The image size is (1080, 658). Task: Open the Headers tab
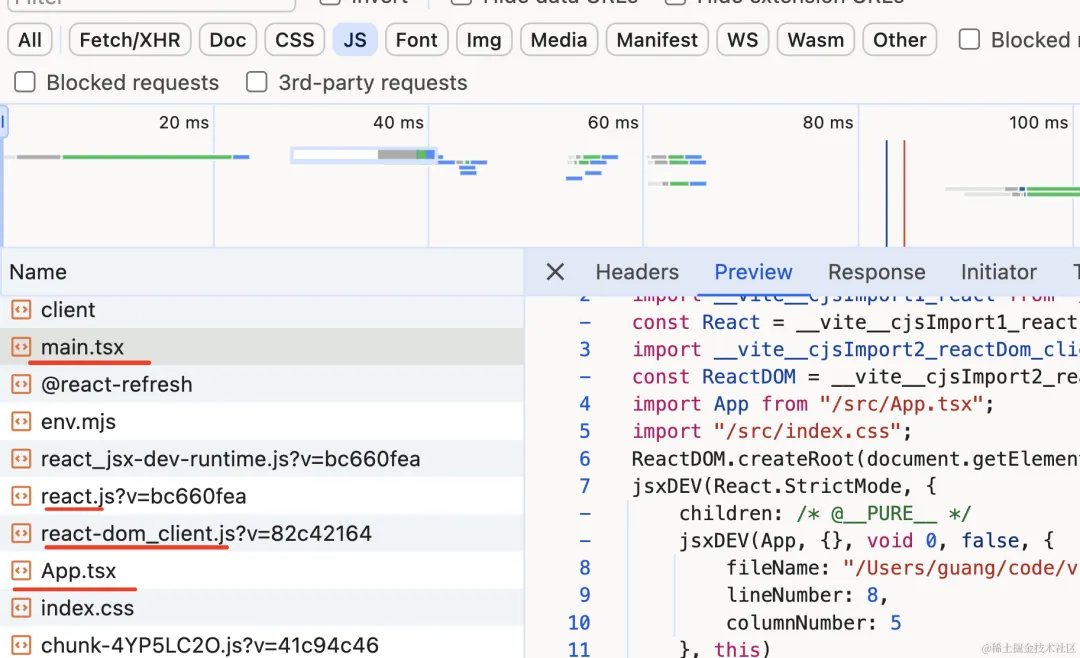[x=637, y=272]
